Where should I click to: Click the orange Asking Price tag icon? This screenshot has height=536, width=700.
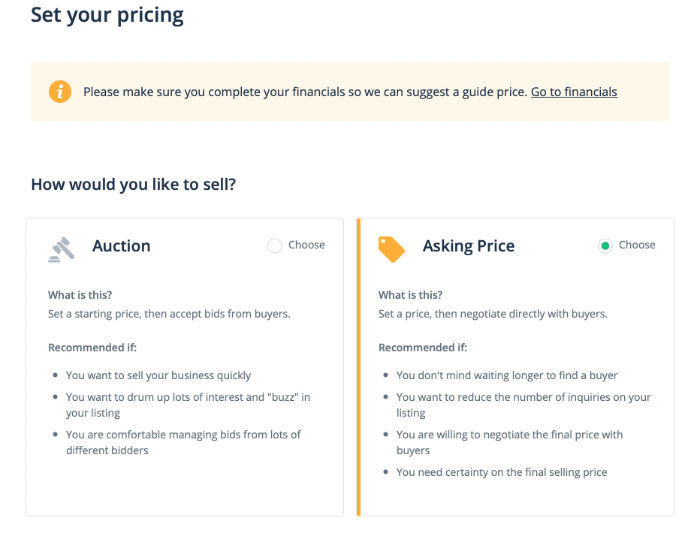(392, 249)
